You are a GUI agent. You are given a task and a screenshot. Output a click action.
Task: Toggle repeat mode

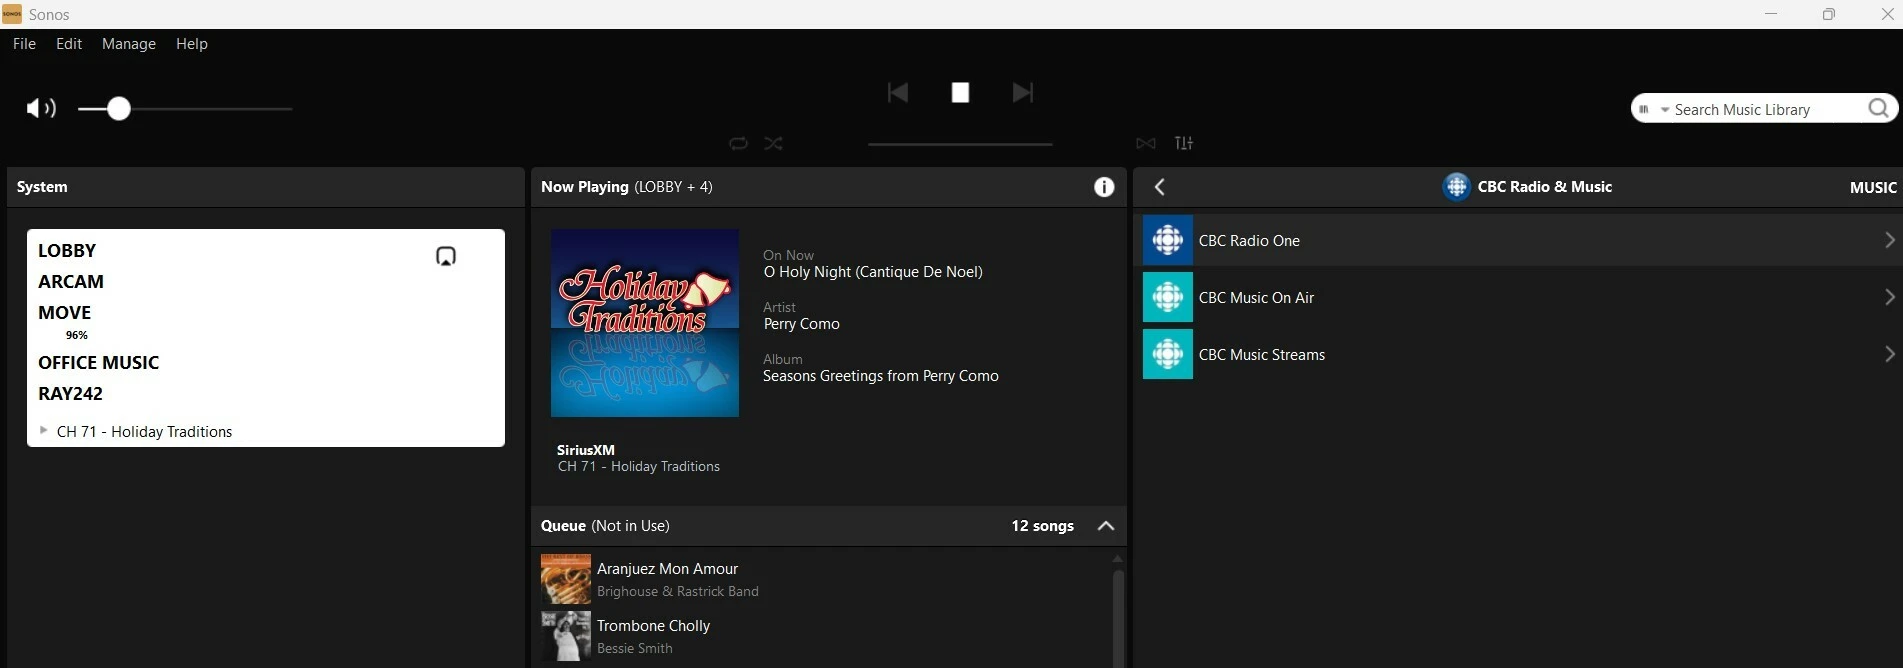[x=738, y=143]
